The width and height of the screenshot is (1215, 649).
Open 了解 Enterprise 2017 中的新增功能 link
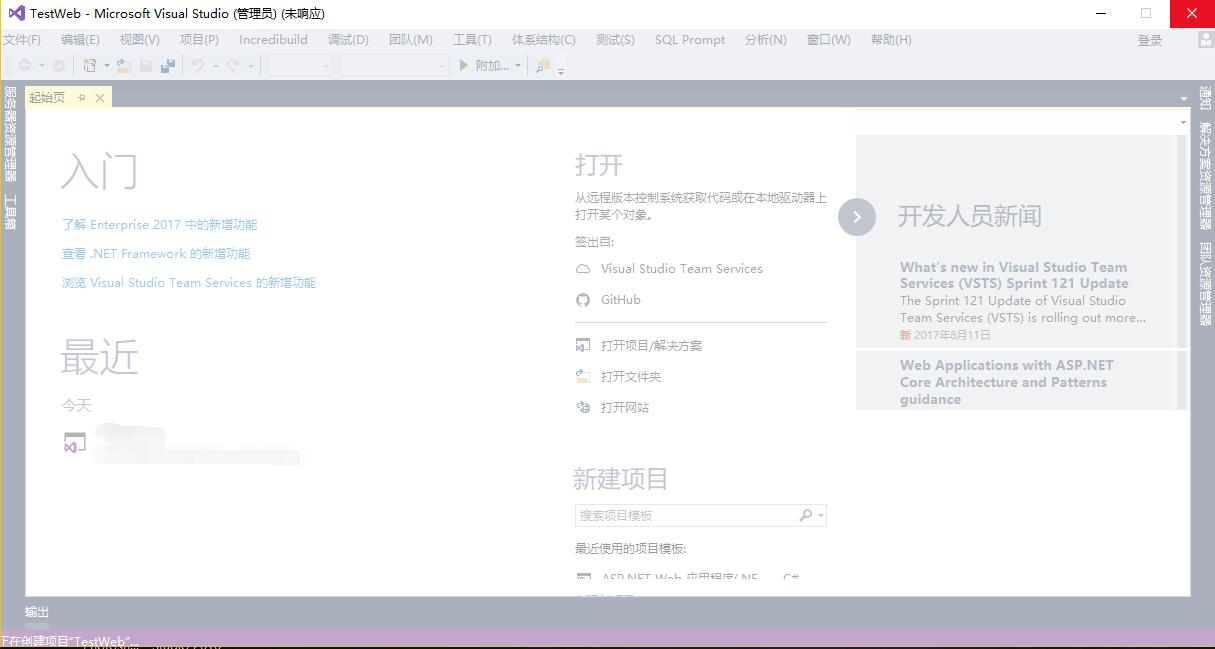pos(159,225)
